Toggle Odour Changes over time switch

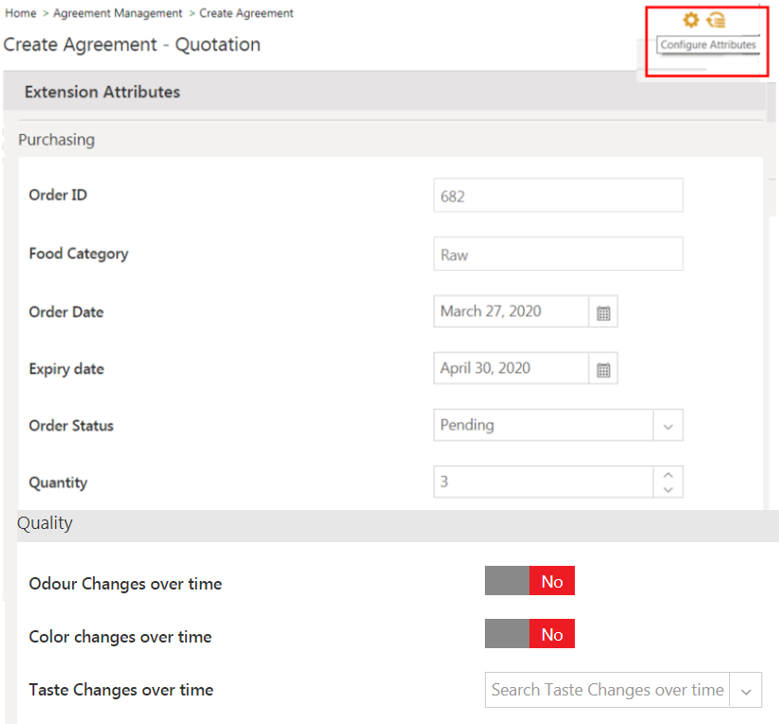tap(529, 581)
